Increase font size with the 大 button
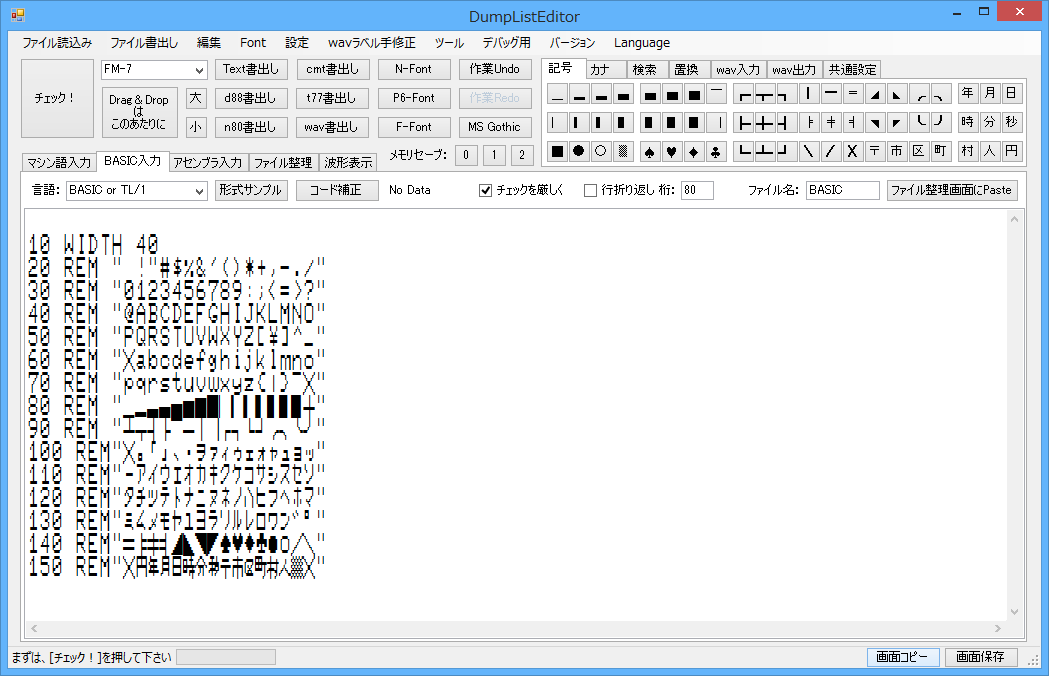 tap(195, 98)
